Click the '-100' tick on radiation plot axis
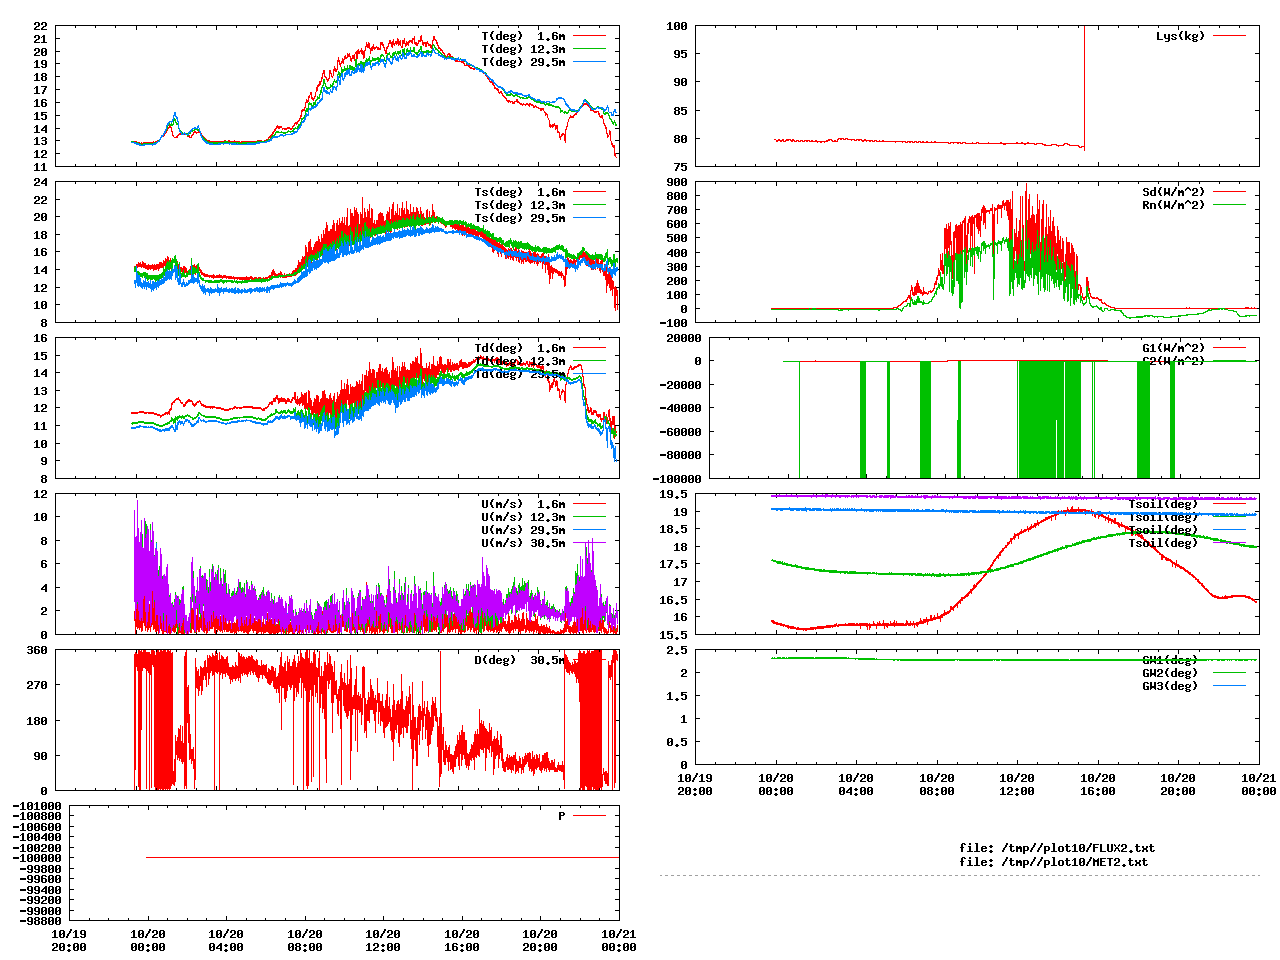 673,323
